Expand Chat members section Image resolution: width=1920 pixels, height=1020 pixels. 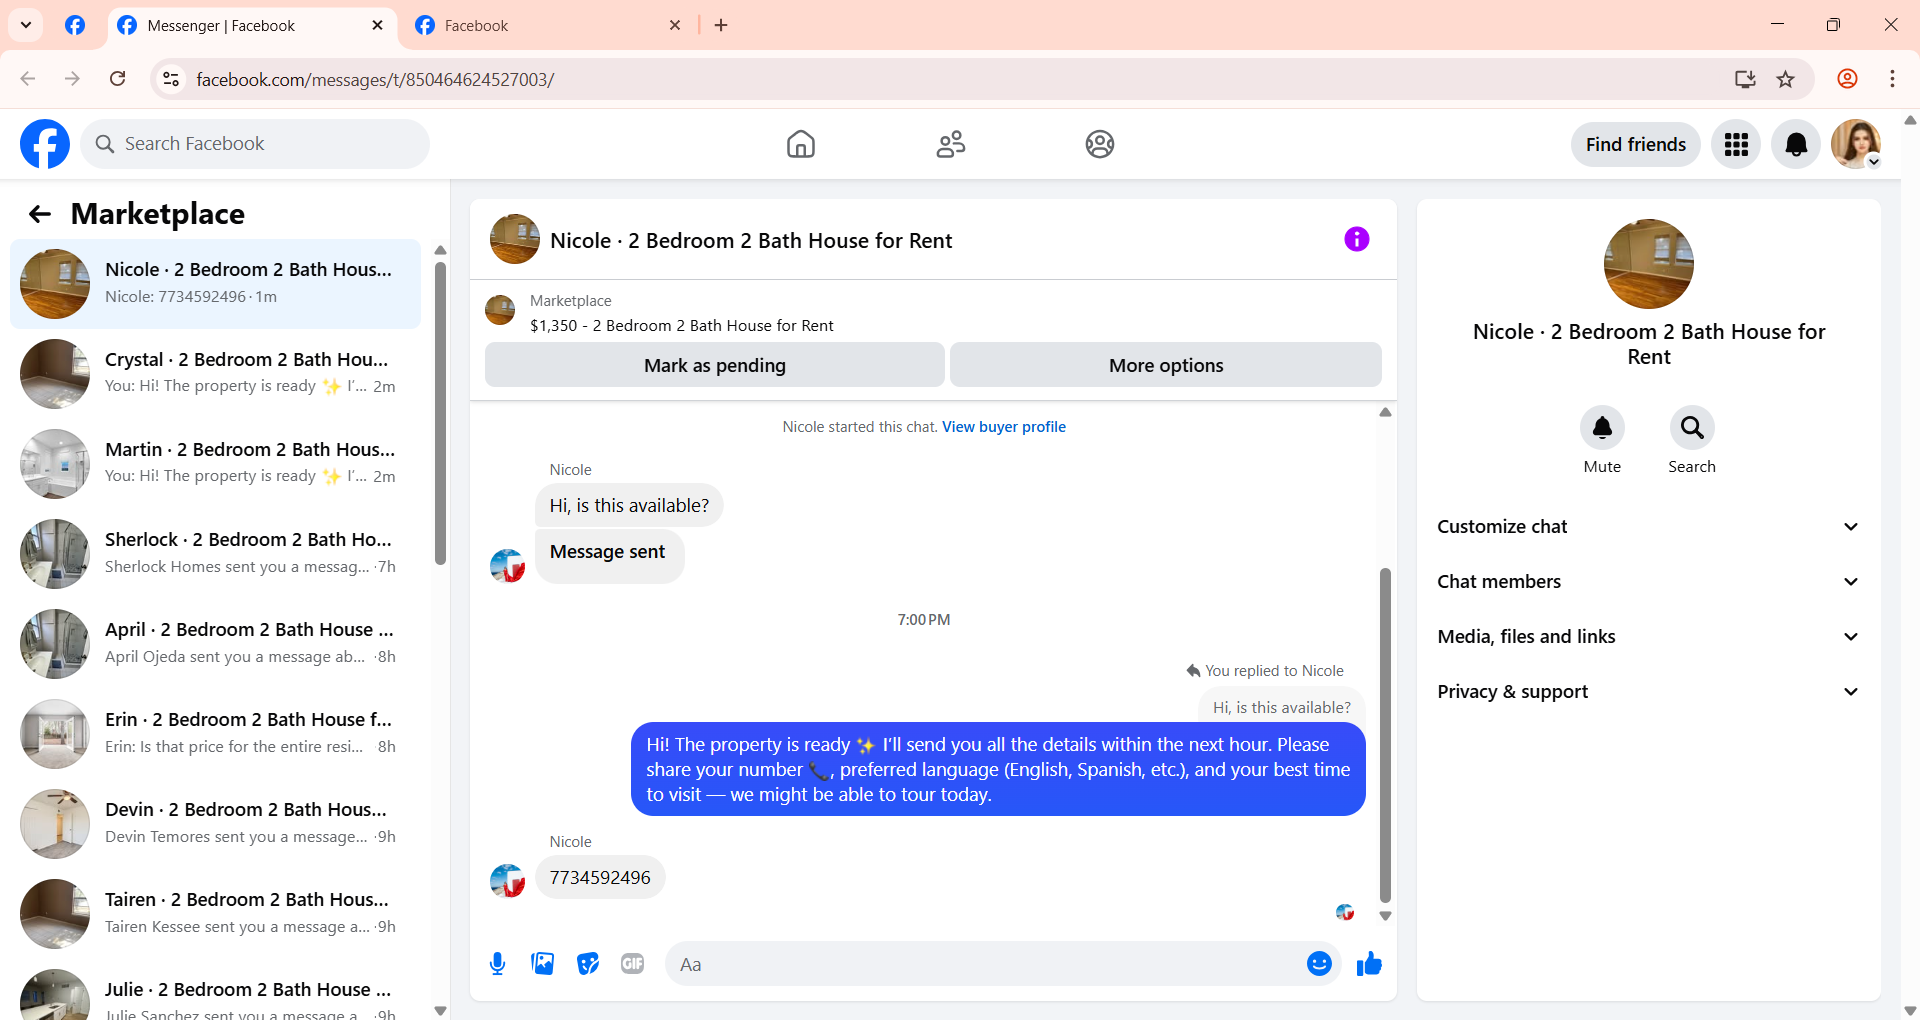tap(1649, 582)
